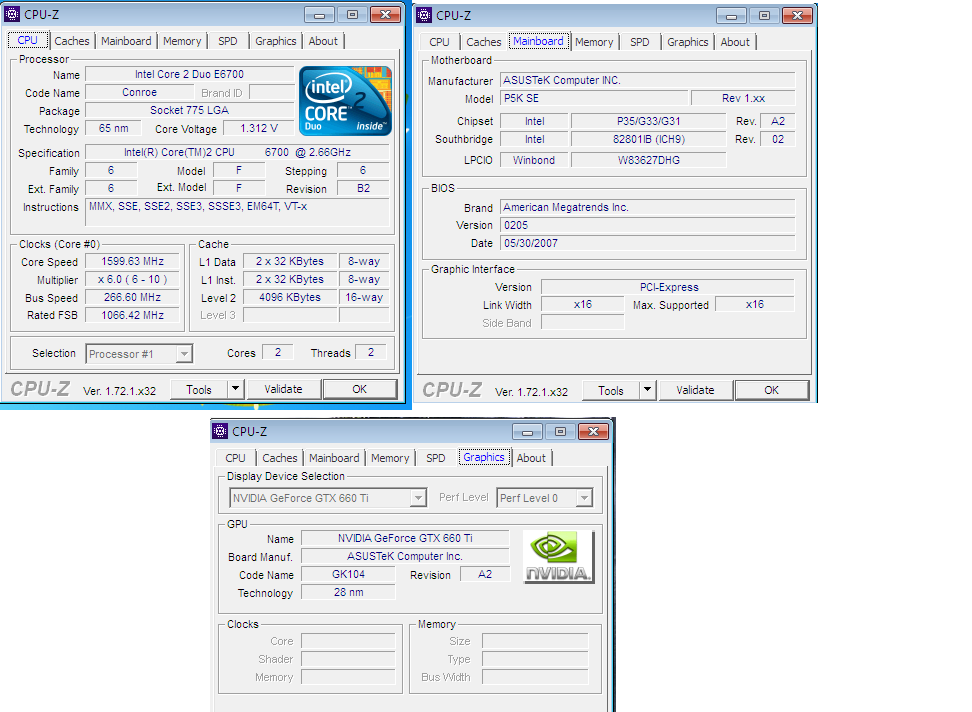The image size is (972, 712).
Task: Click the LPCIO value W83627DHG
Action: [648, 160]
